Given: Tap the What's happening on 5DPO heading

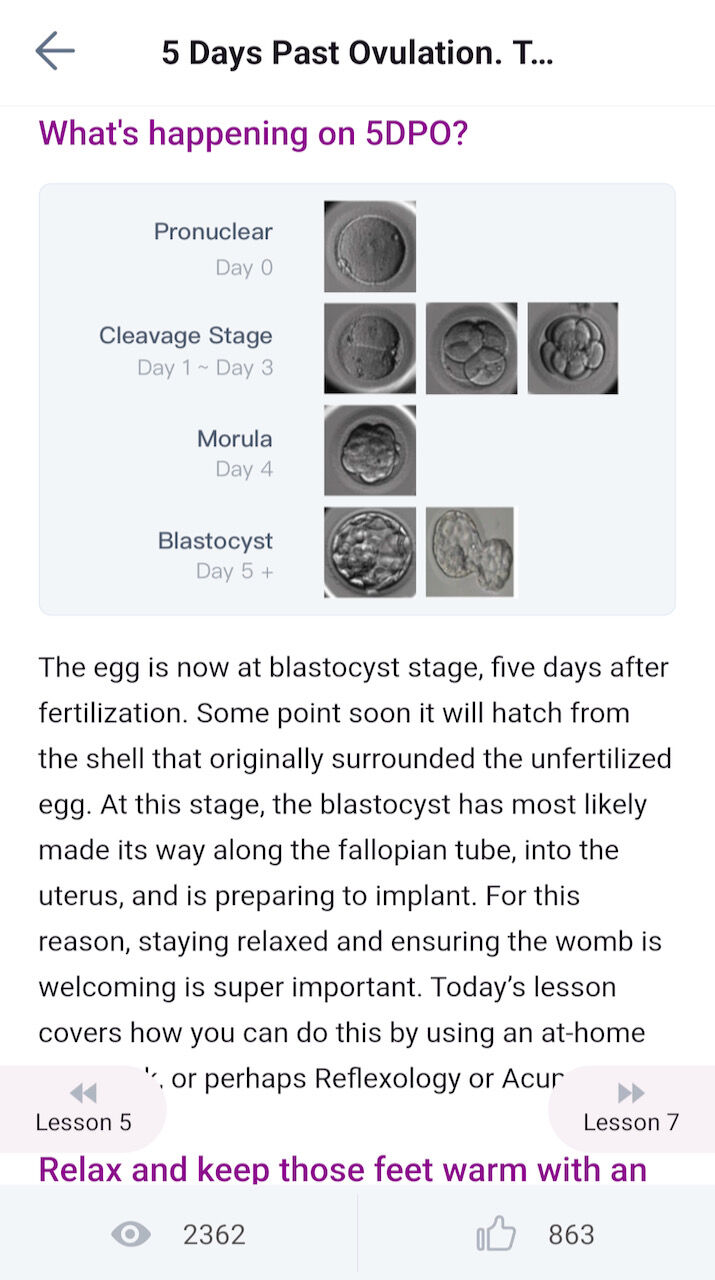Looking at the screenshot, I should coord(253,133).
